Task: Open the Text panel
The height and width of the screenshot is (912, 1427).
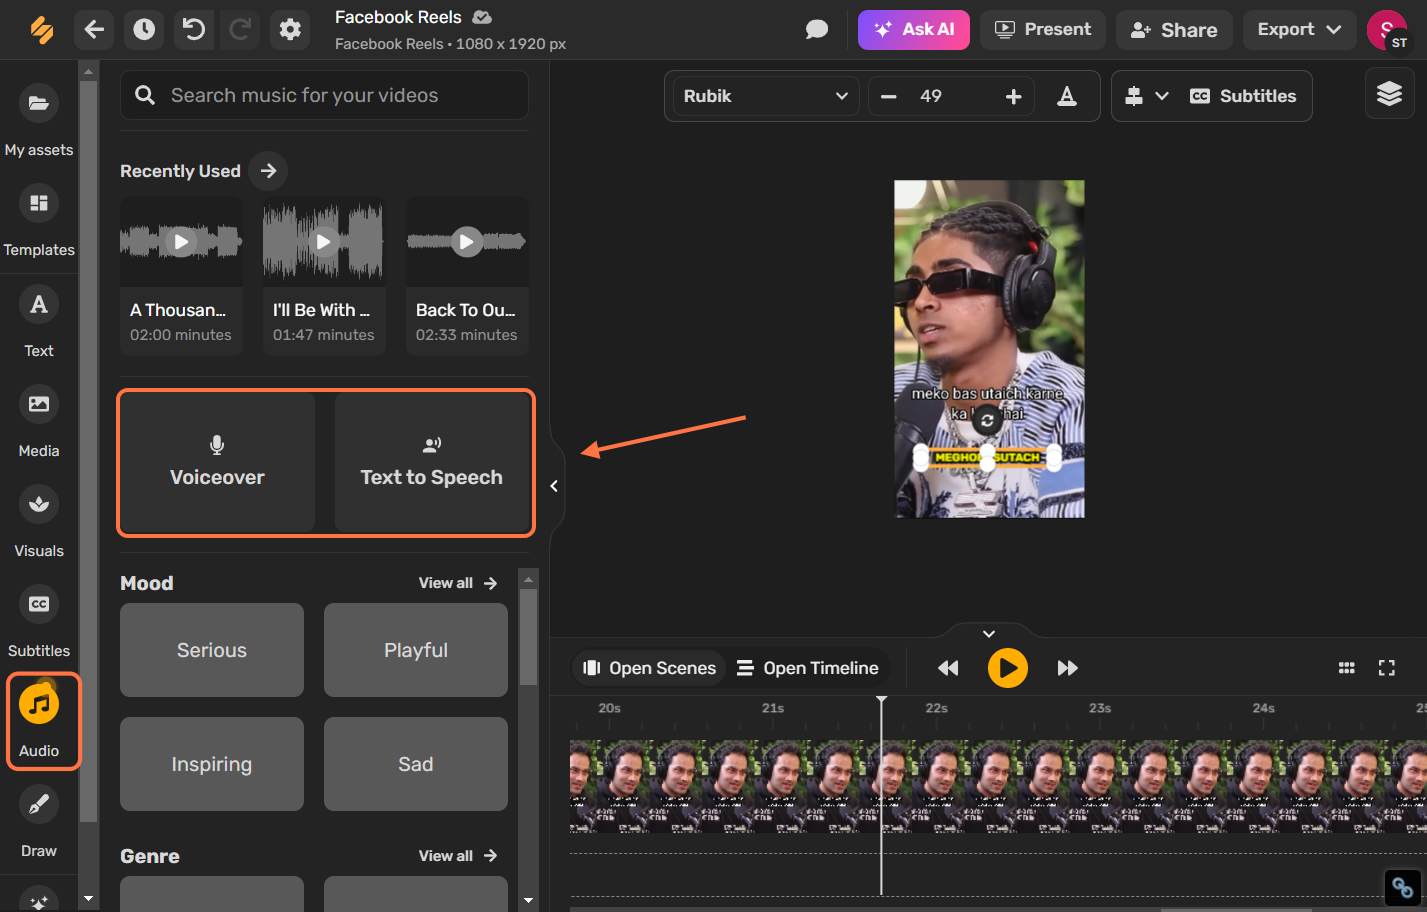Action: [x=39, y=321]
